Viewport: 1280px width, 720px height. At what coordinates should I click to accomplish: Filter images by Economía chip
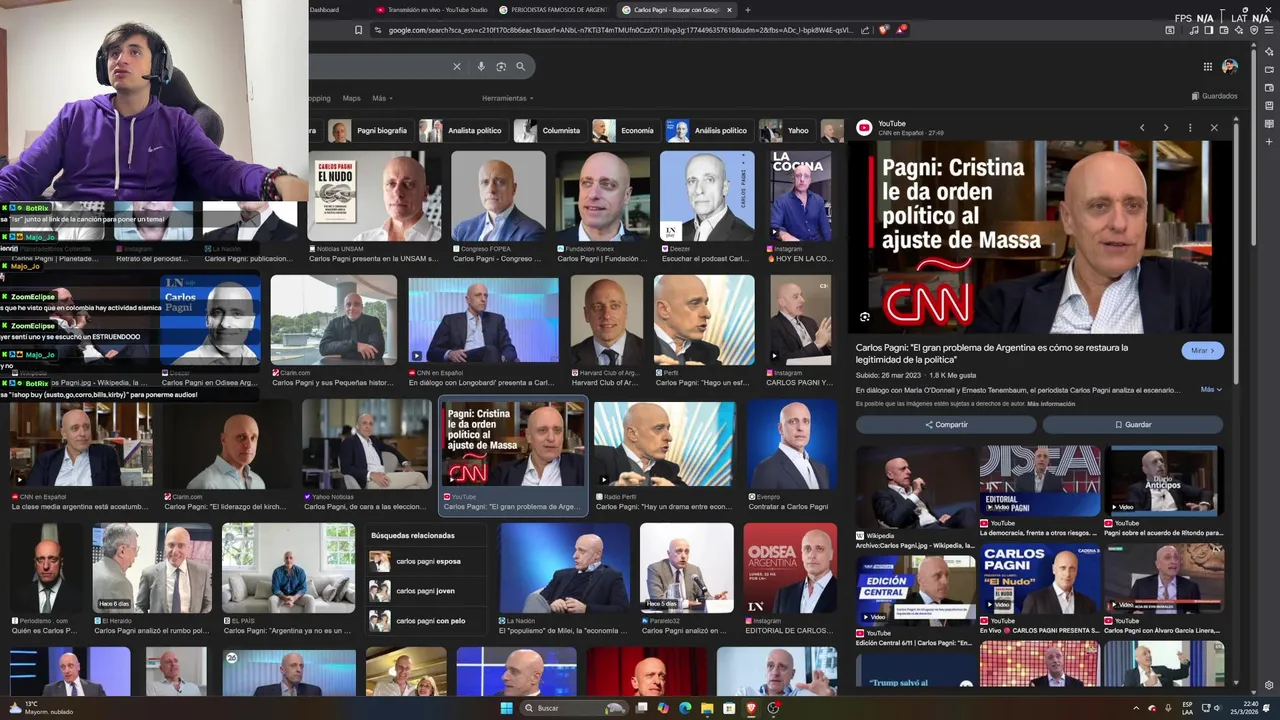625,131
